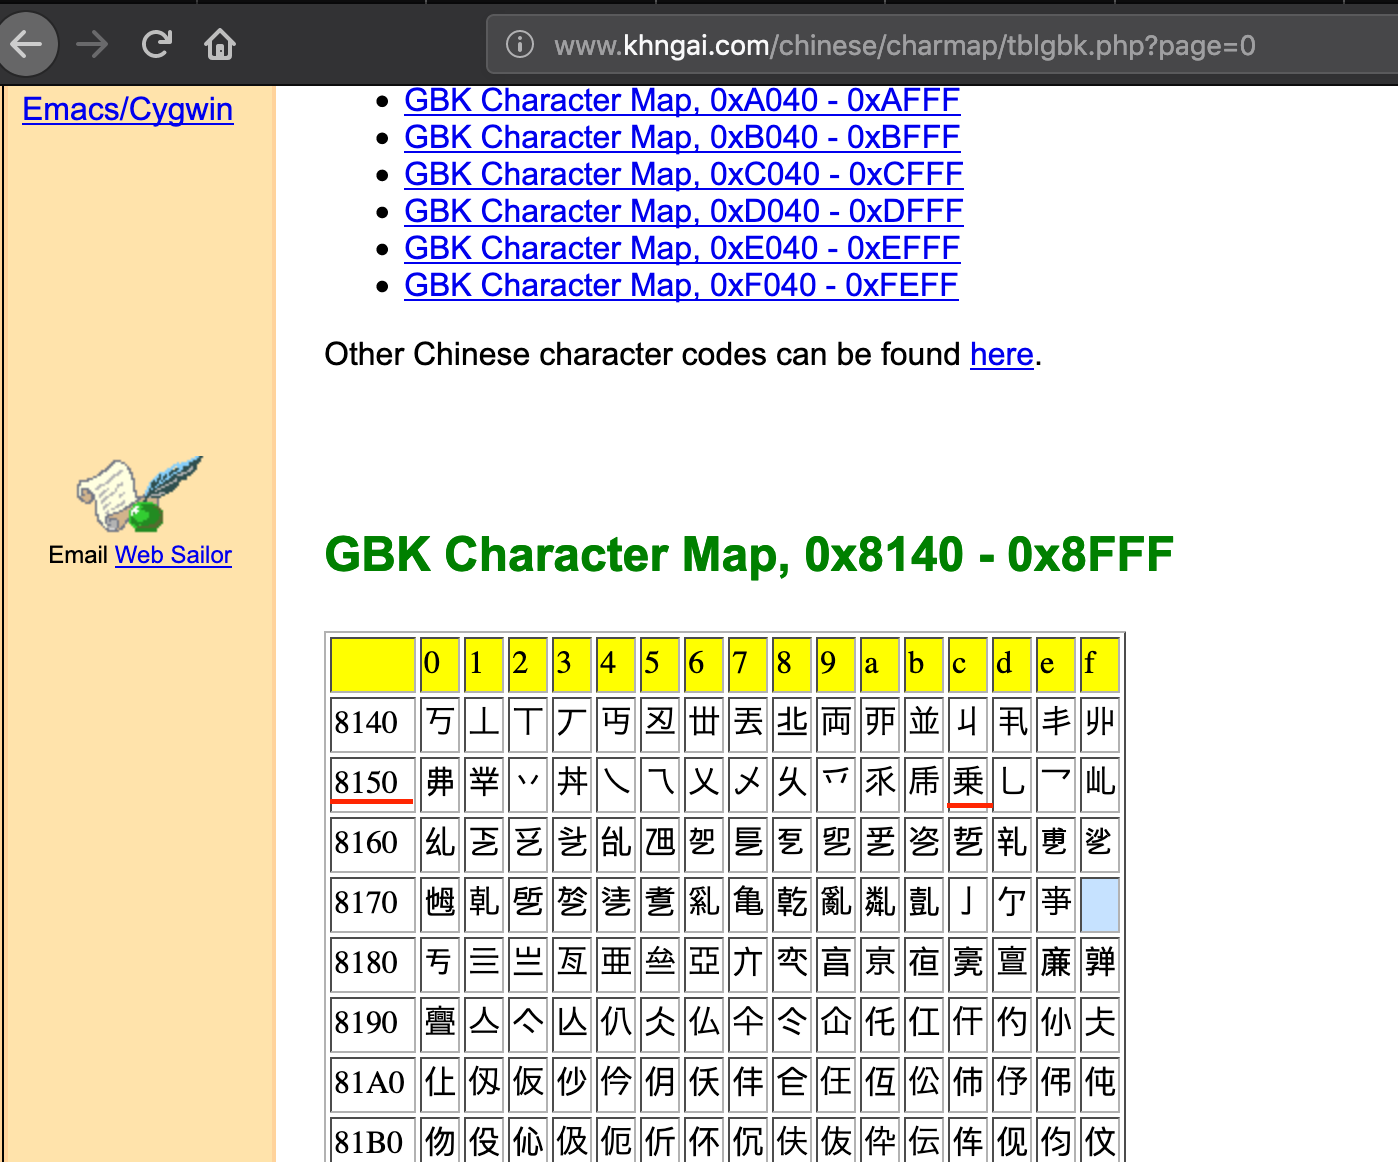Click the 北 character cell in row 8140
The width and height of the screenshot is (1398, 1162).
(x=792, y=723)
